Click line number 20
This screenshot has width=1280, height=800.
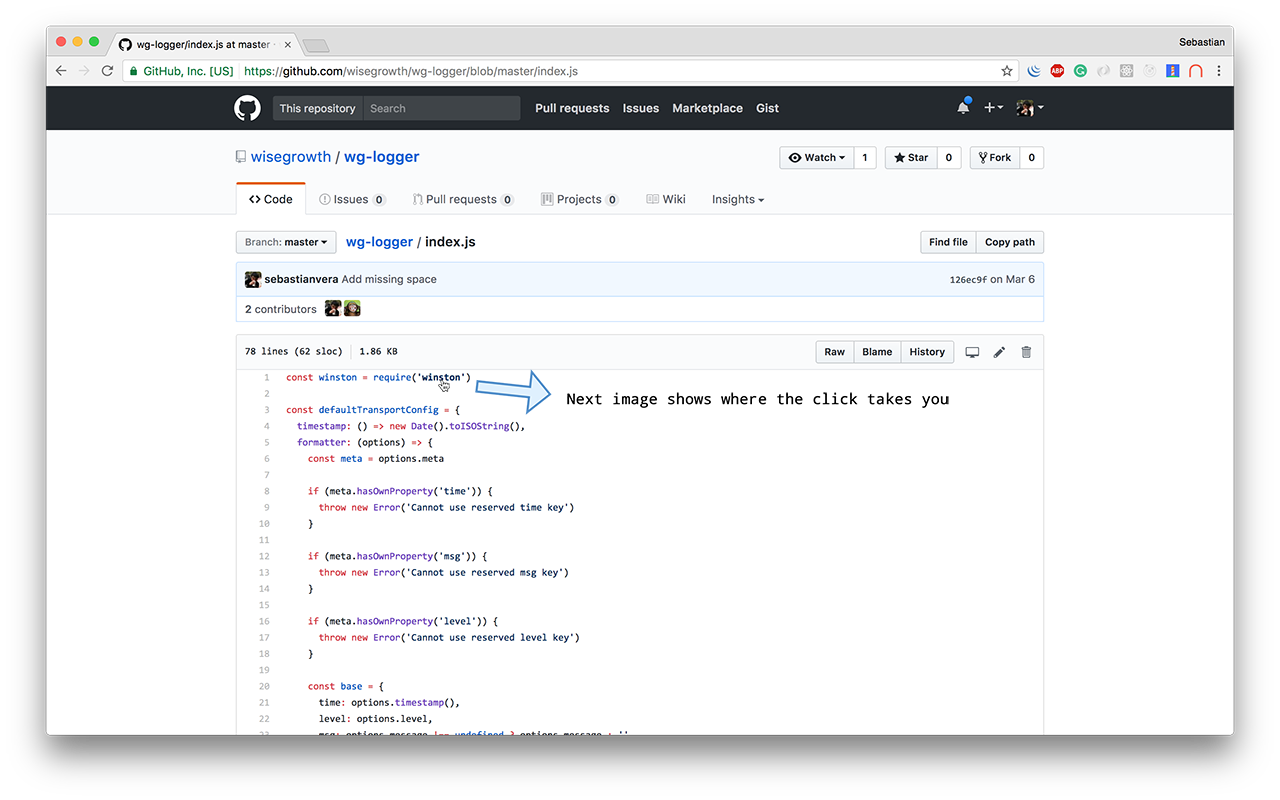[264, 686]
